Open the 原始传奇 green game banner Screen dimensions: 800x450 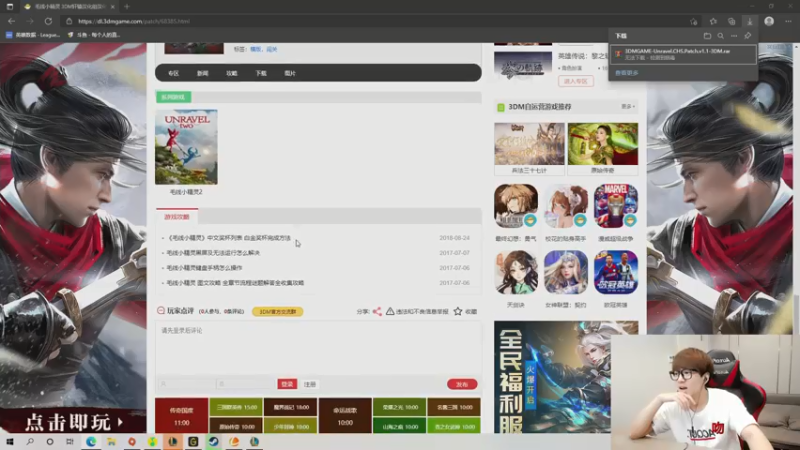[x=603, y=144]
